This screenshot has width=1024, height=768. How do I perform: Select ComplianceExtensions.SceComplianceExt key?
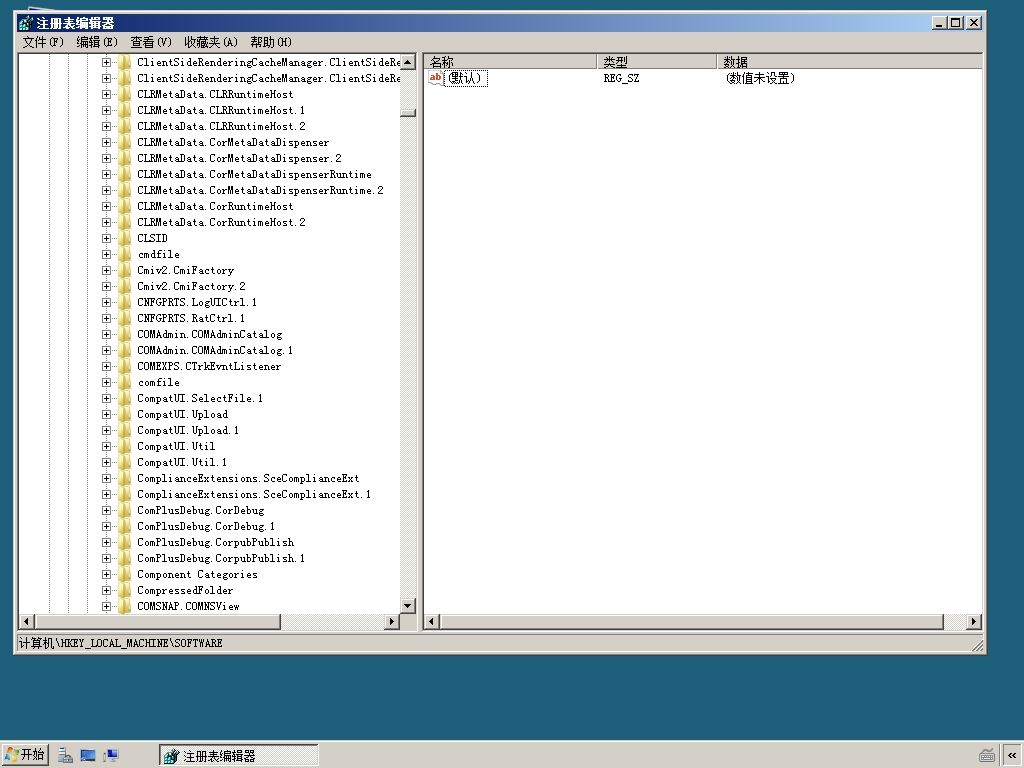248,479
